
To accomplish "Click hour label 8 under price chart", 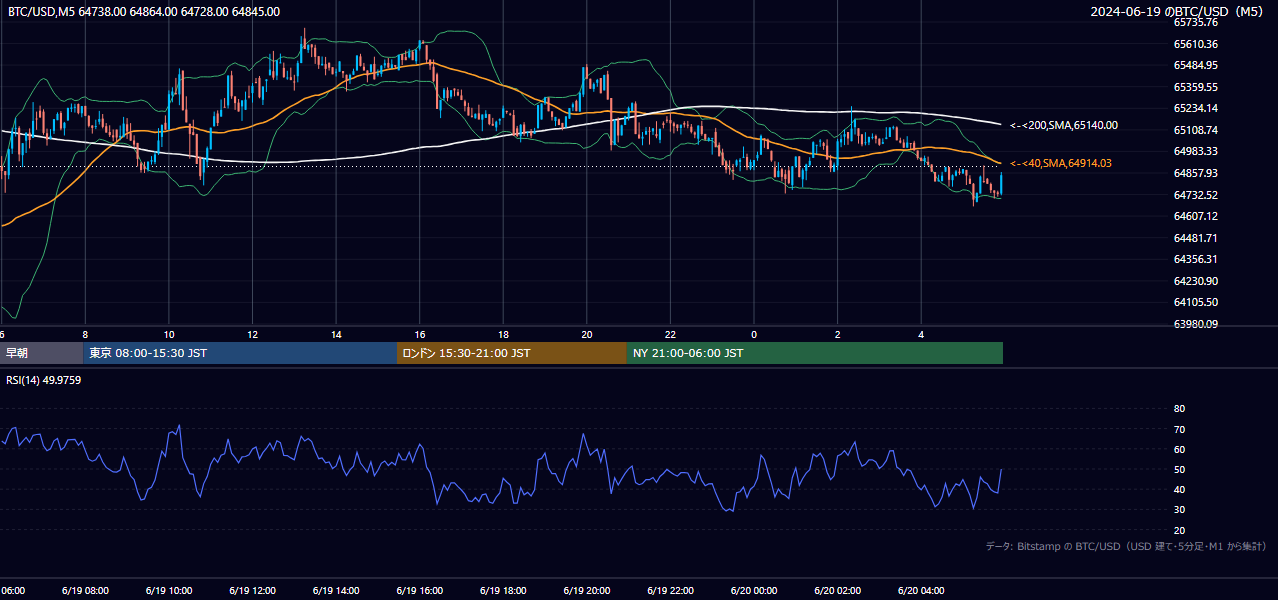I will pos(85,334).
